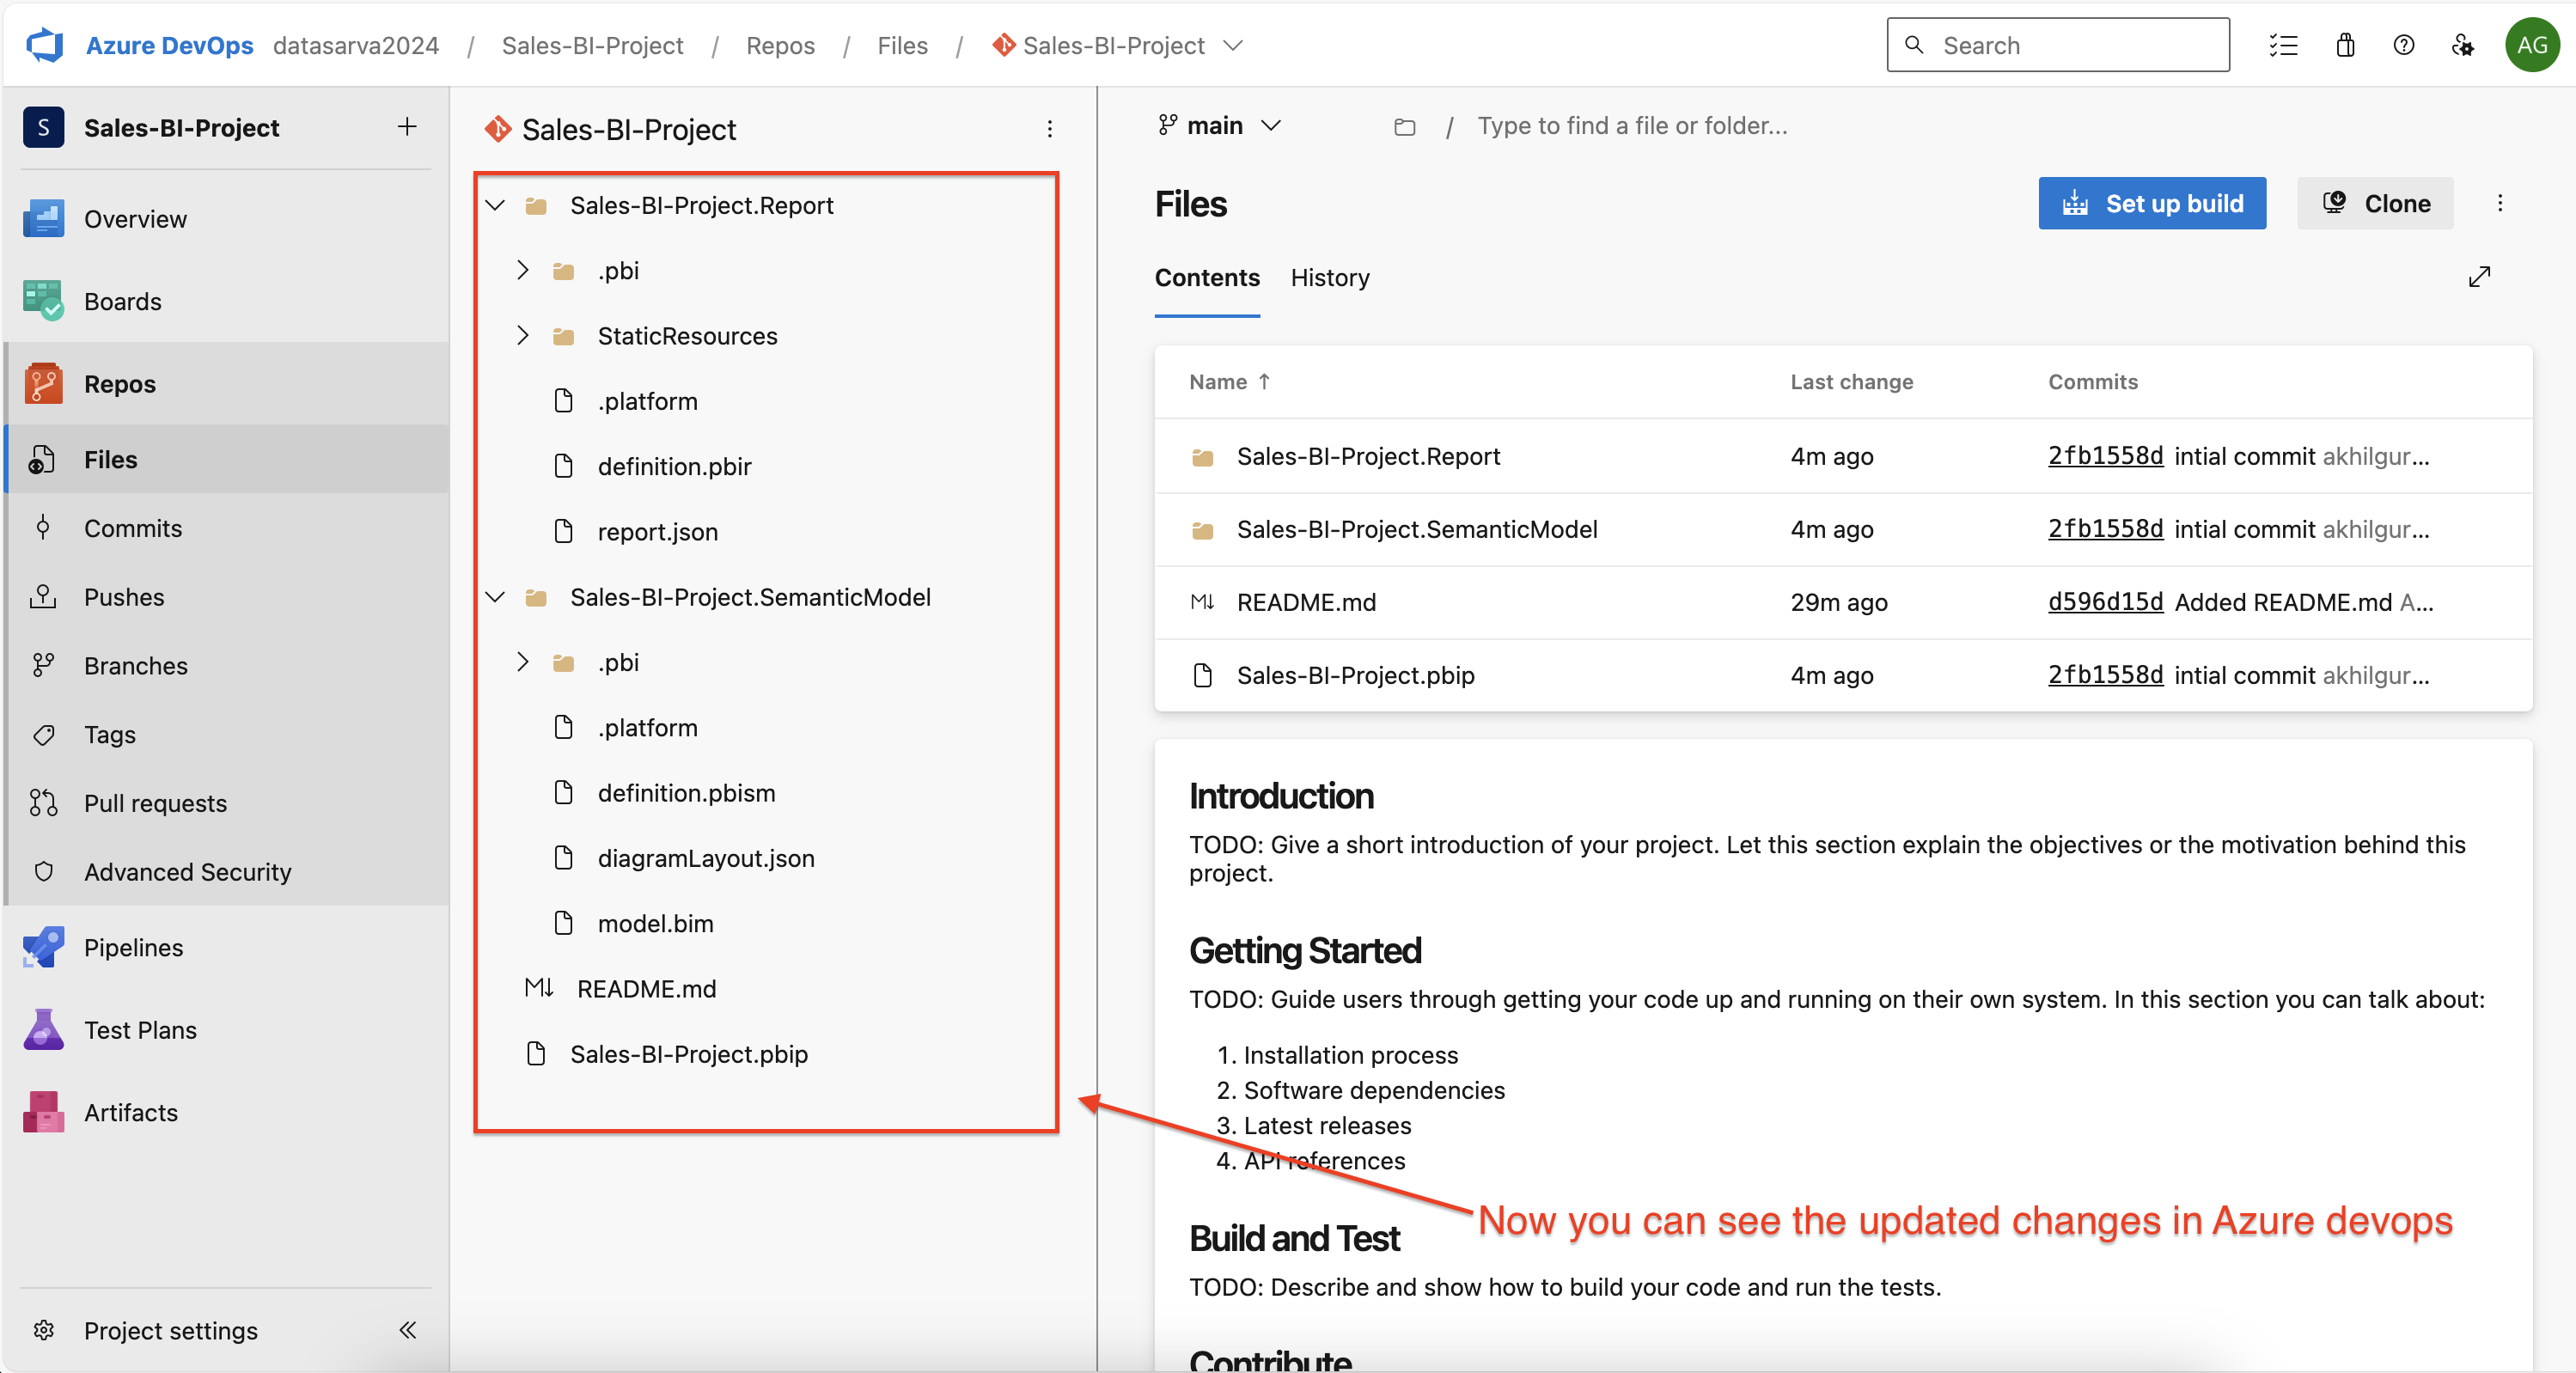The height and width of the screenshot is (1373, 2576).
Task: Select definition.pbism in the tree
Action: click(x=686, y=793)
